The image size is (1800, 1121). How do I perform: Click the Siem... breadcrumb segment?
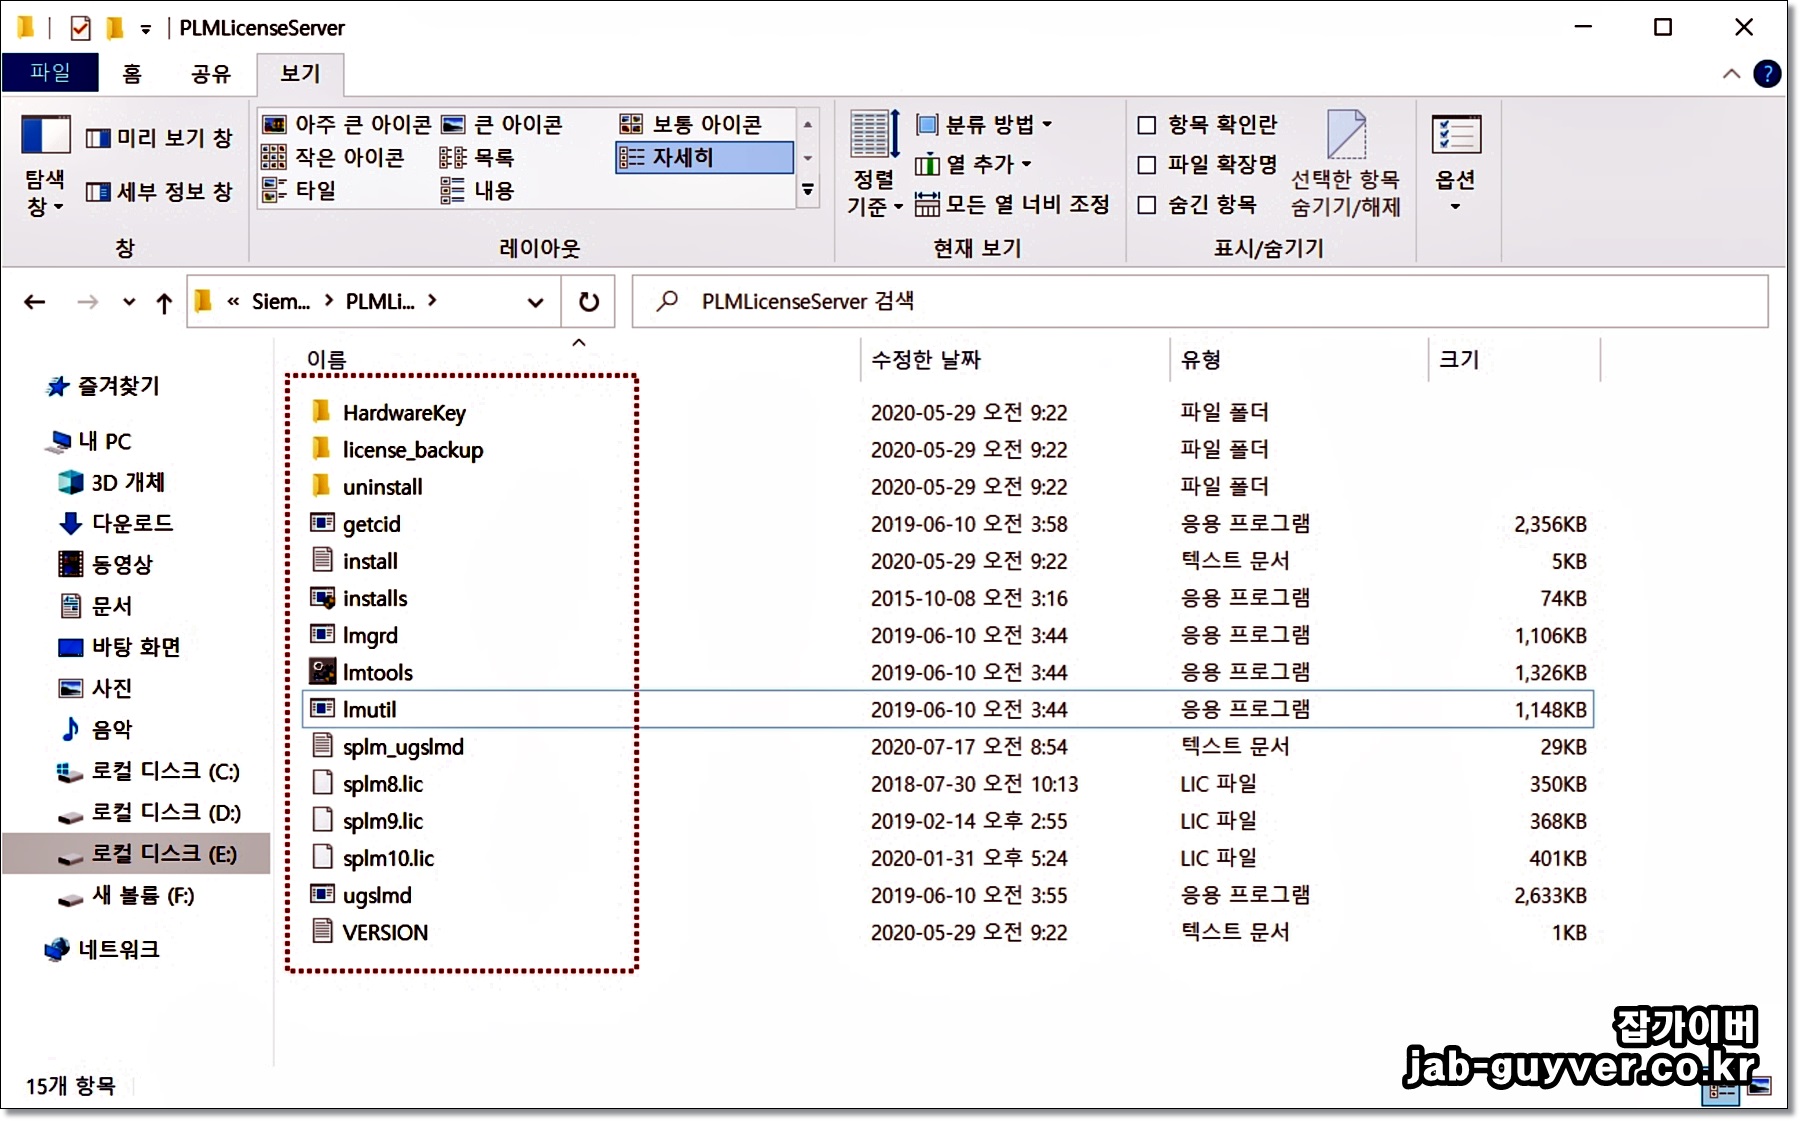(281, 301)
